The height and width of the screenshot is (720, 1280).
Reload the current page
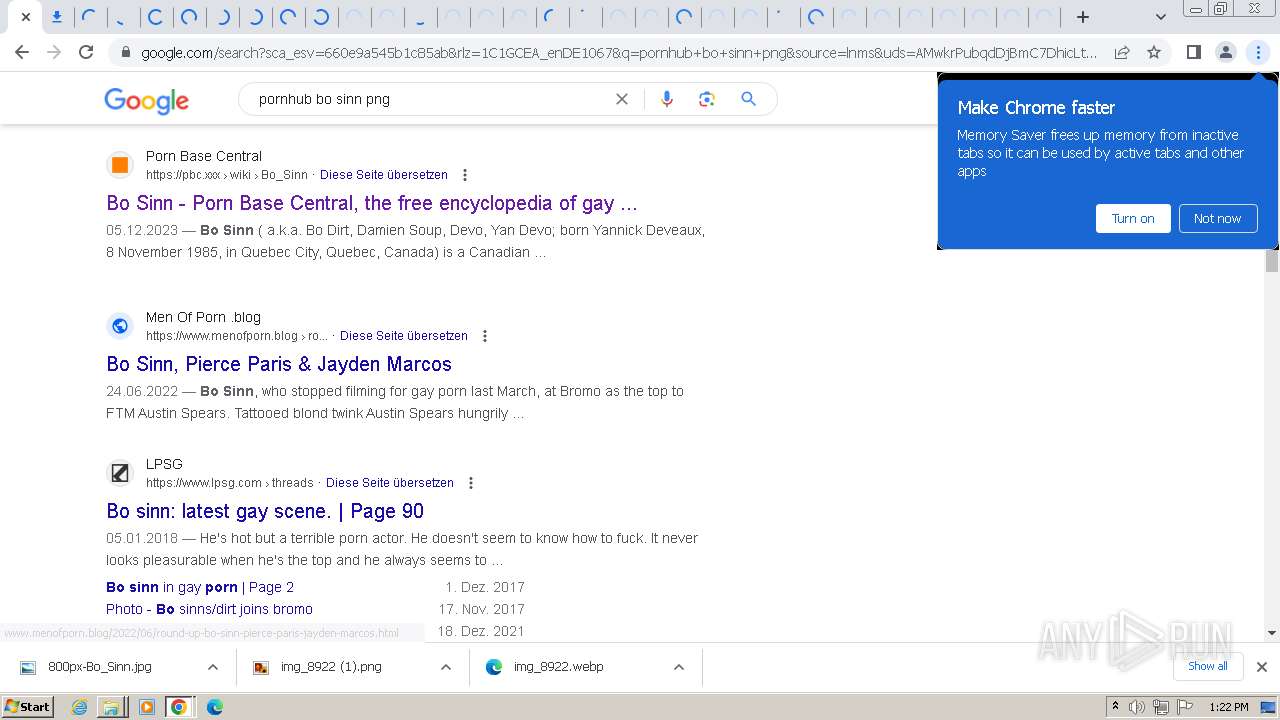86,52
